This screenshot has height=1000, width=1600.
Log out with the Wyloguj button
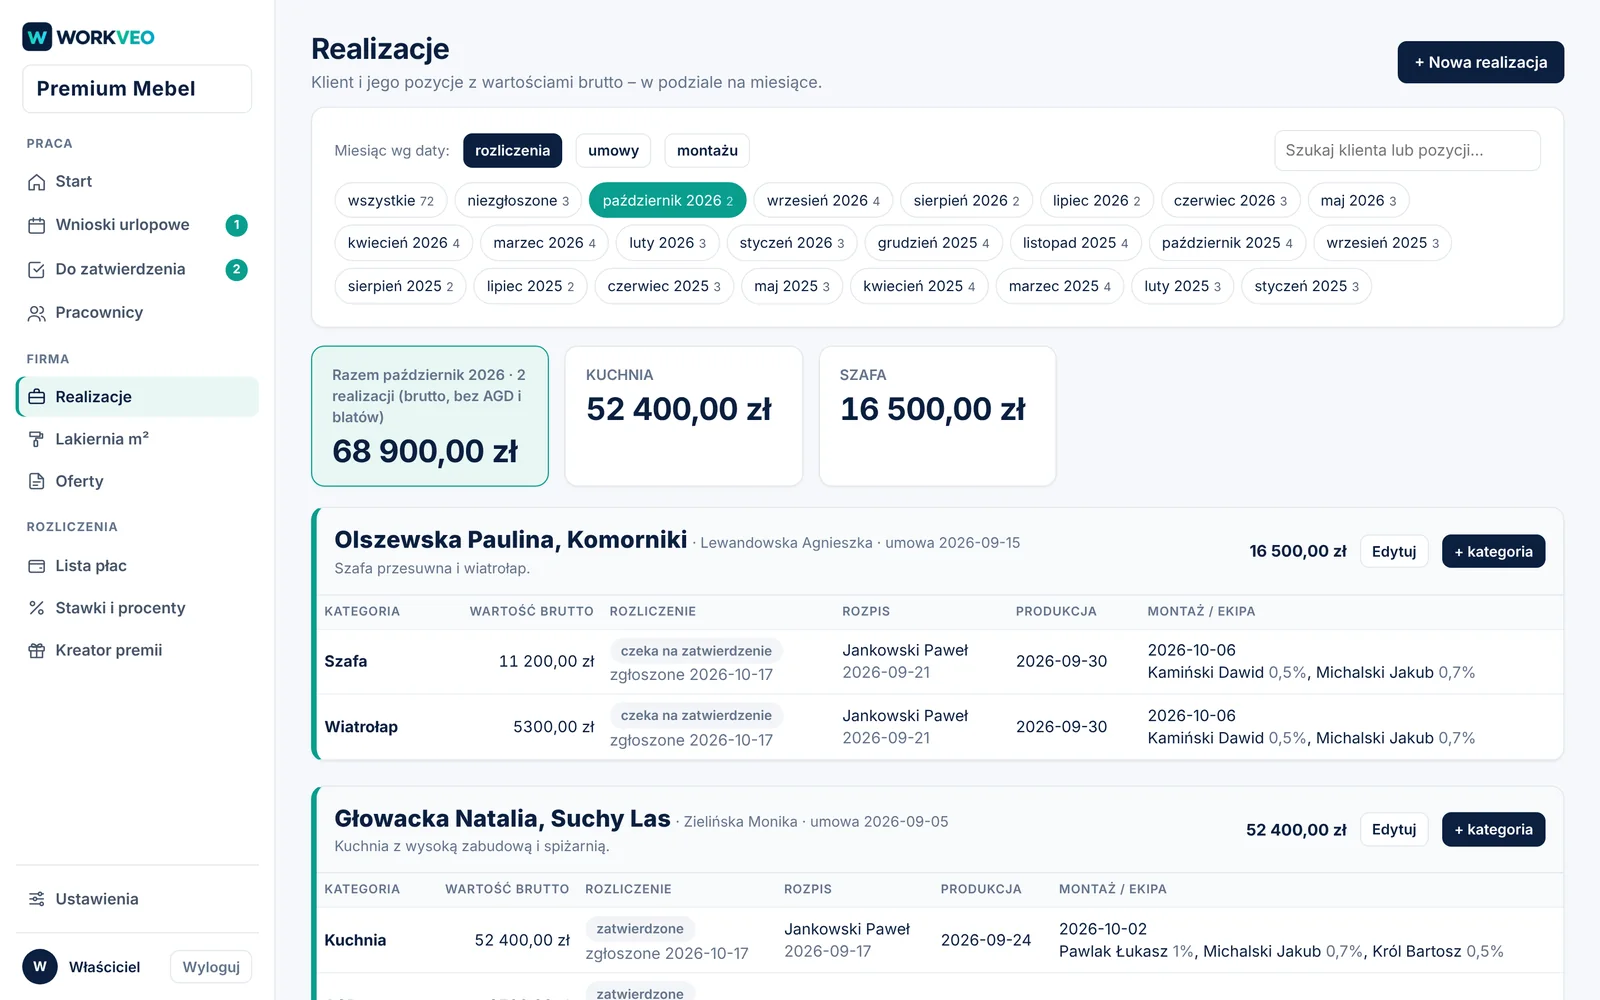tap(211, 967)
